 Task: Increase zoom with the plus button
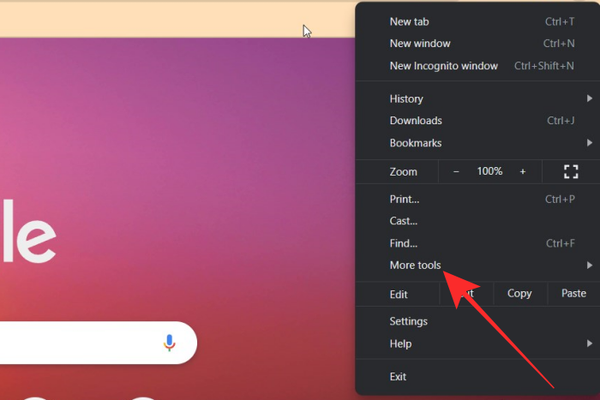[522, 172]
